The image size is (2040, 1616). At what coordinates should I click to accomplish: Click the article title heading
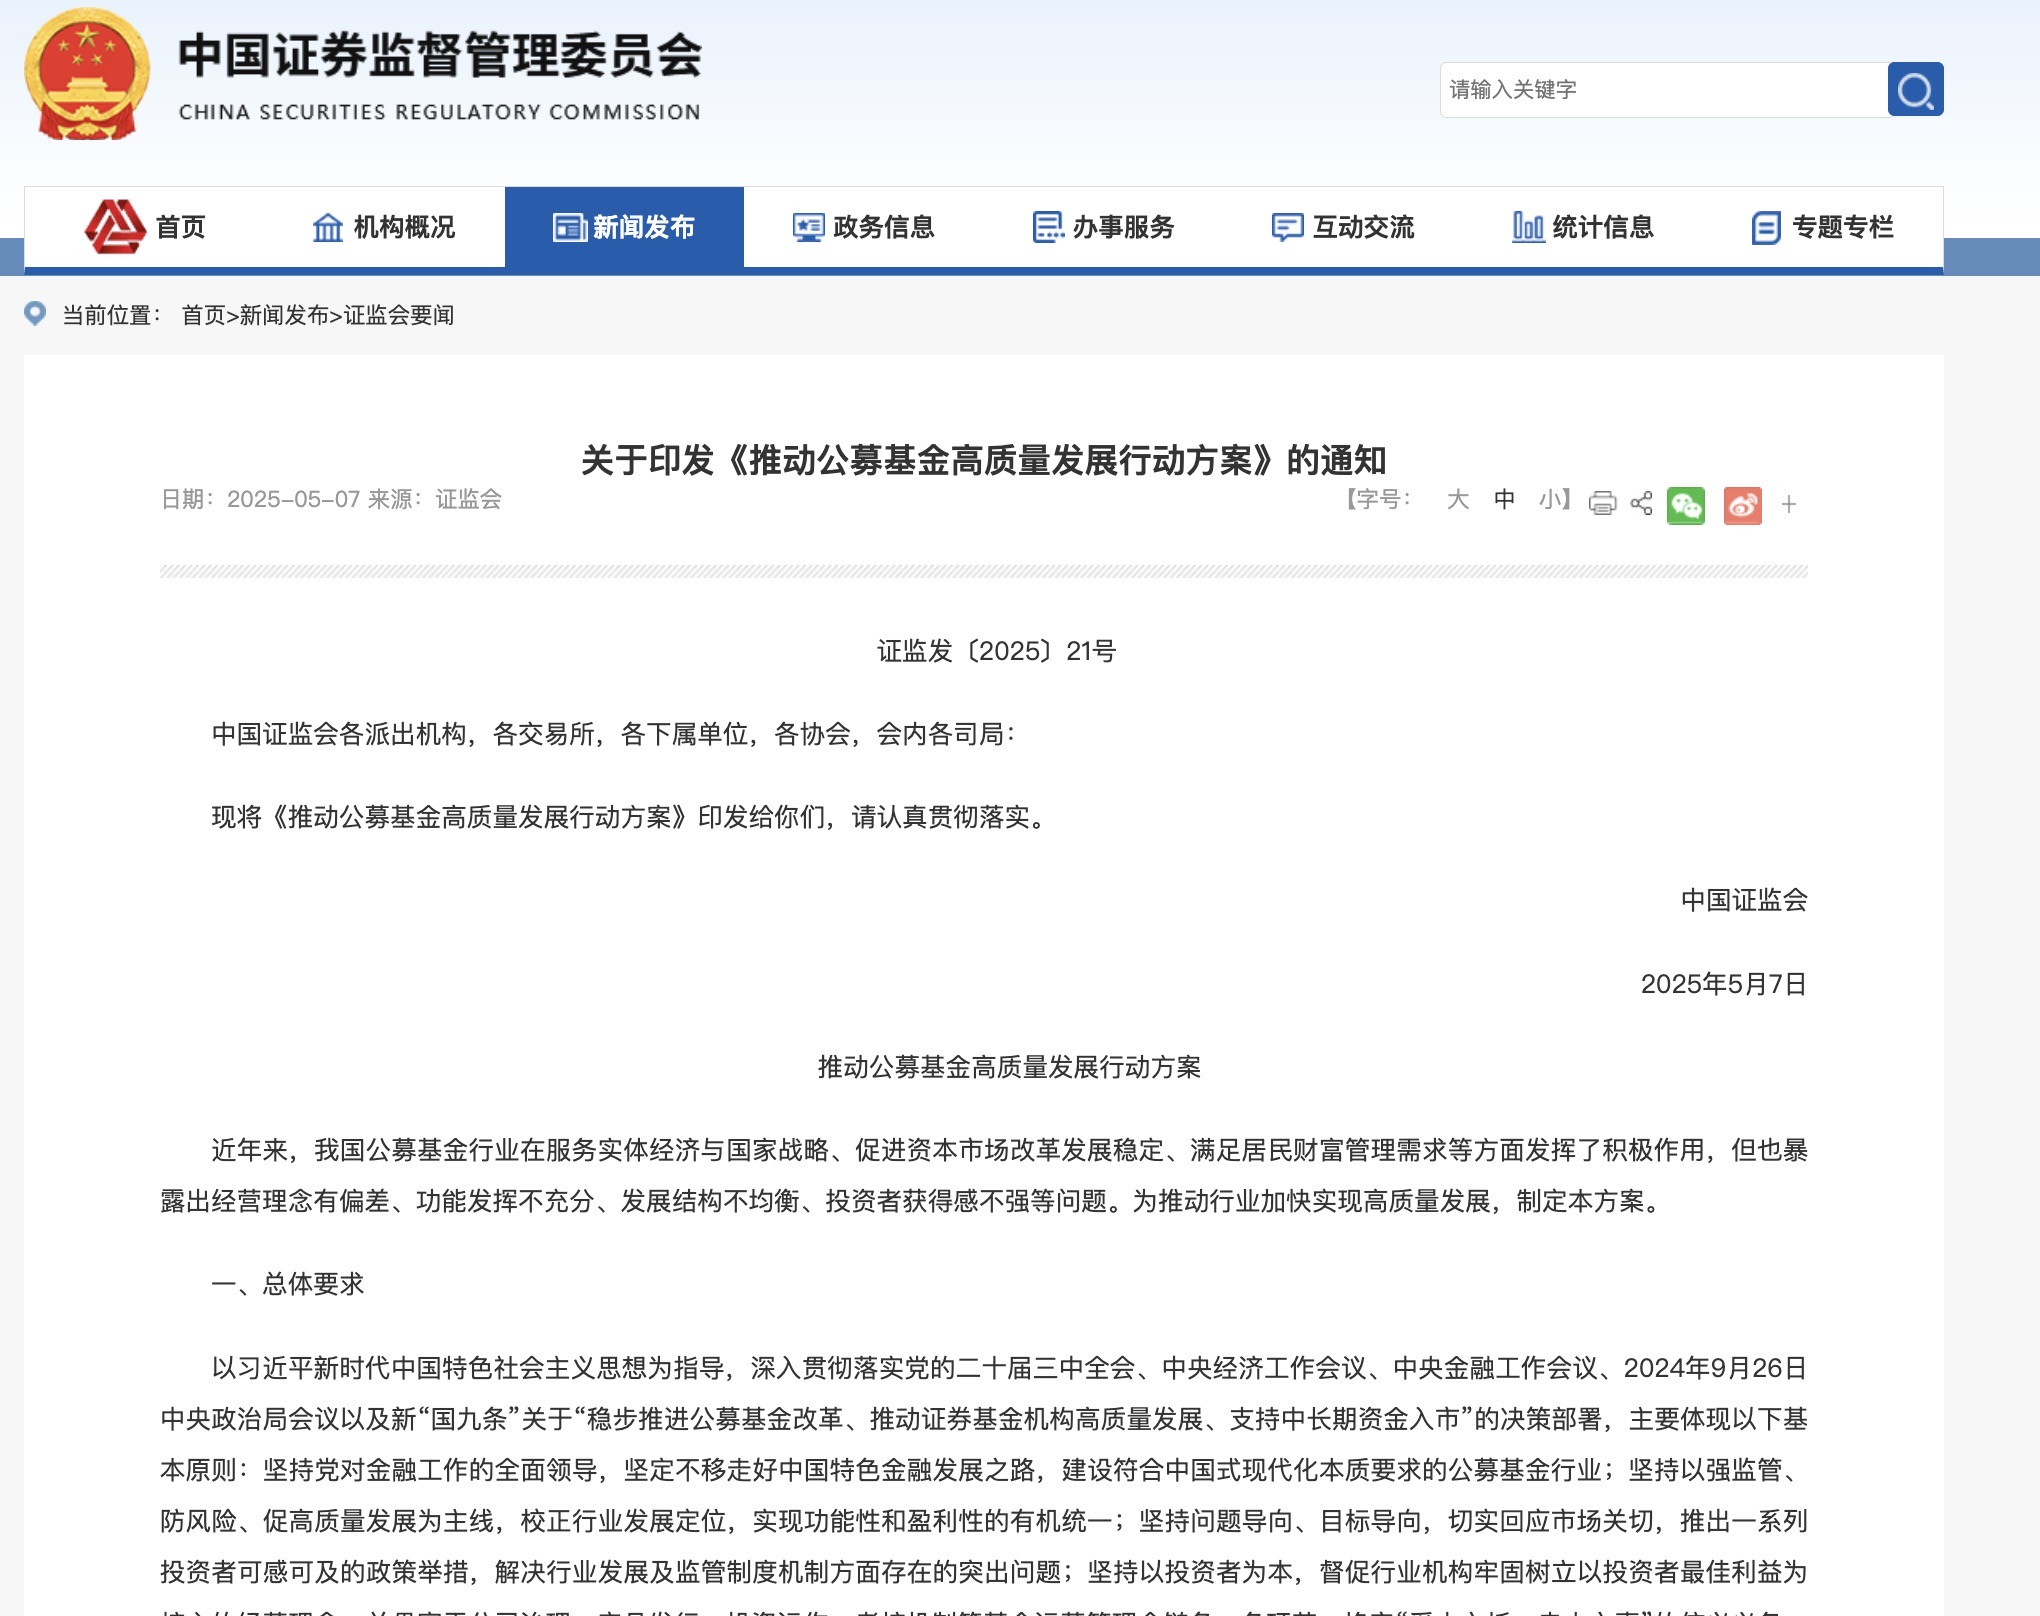click(x=984, y=460)
